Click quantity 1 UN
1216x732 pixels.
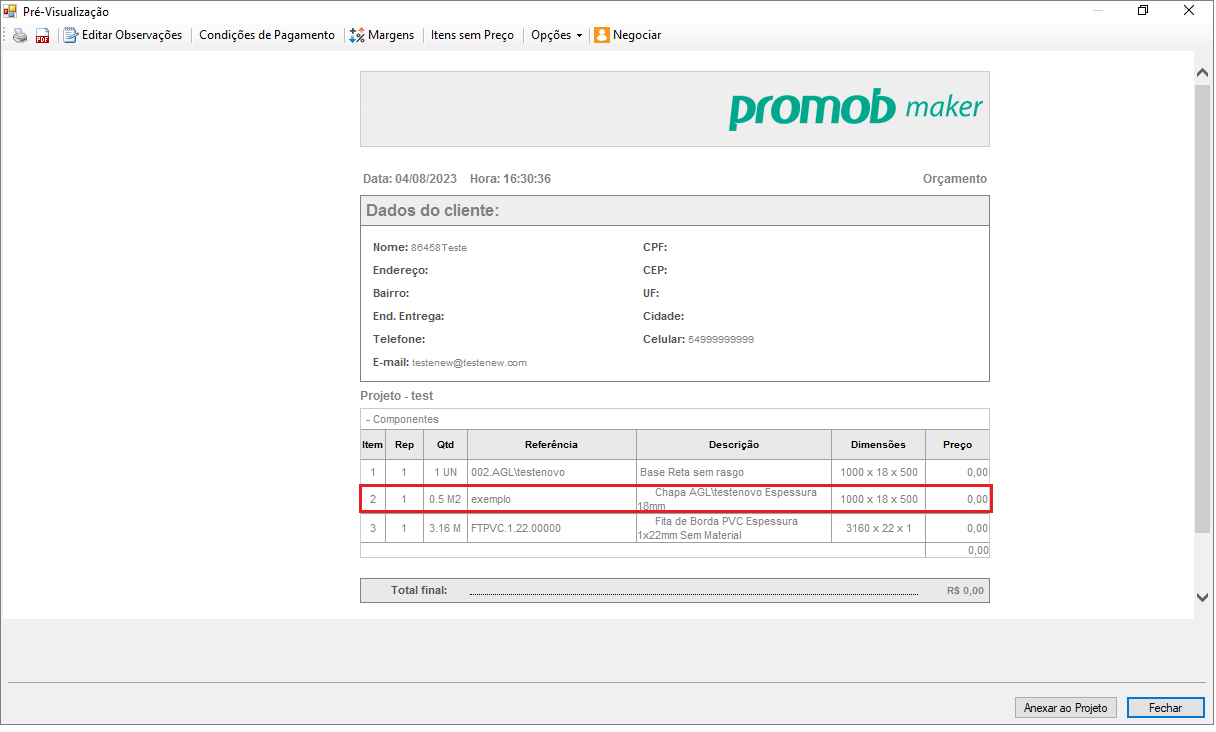point(447,472)
